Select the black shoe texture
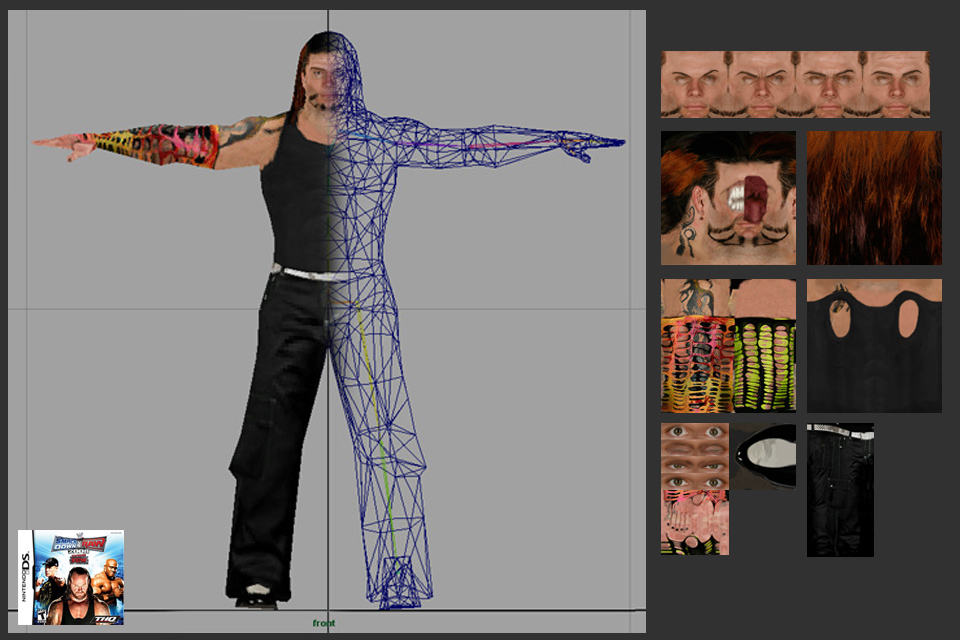960x640 pixels. click(x=763, y=456)
